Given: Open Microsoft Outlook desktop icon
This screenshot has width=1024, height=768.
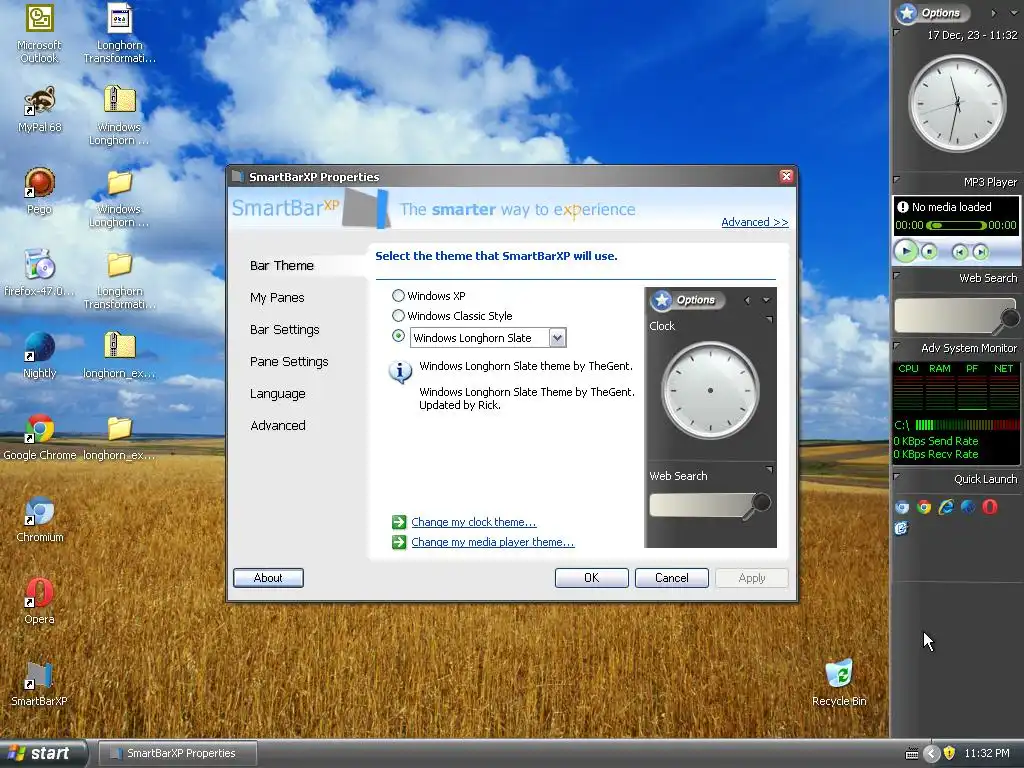Looking at the screenshot, I should [39, 33].
